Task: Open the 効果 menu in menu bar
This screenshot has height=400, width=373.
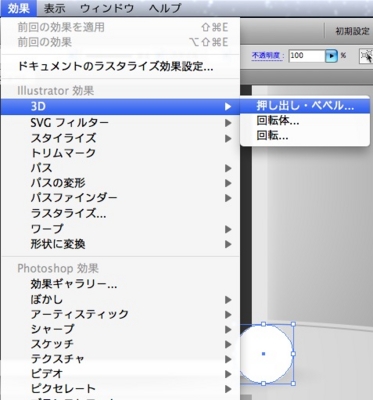Action: (x=18, y=8)
